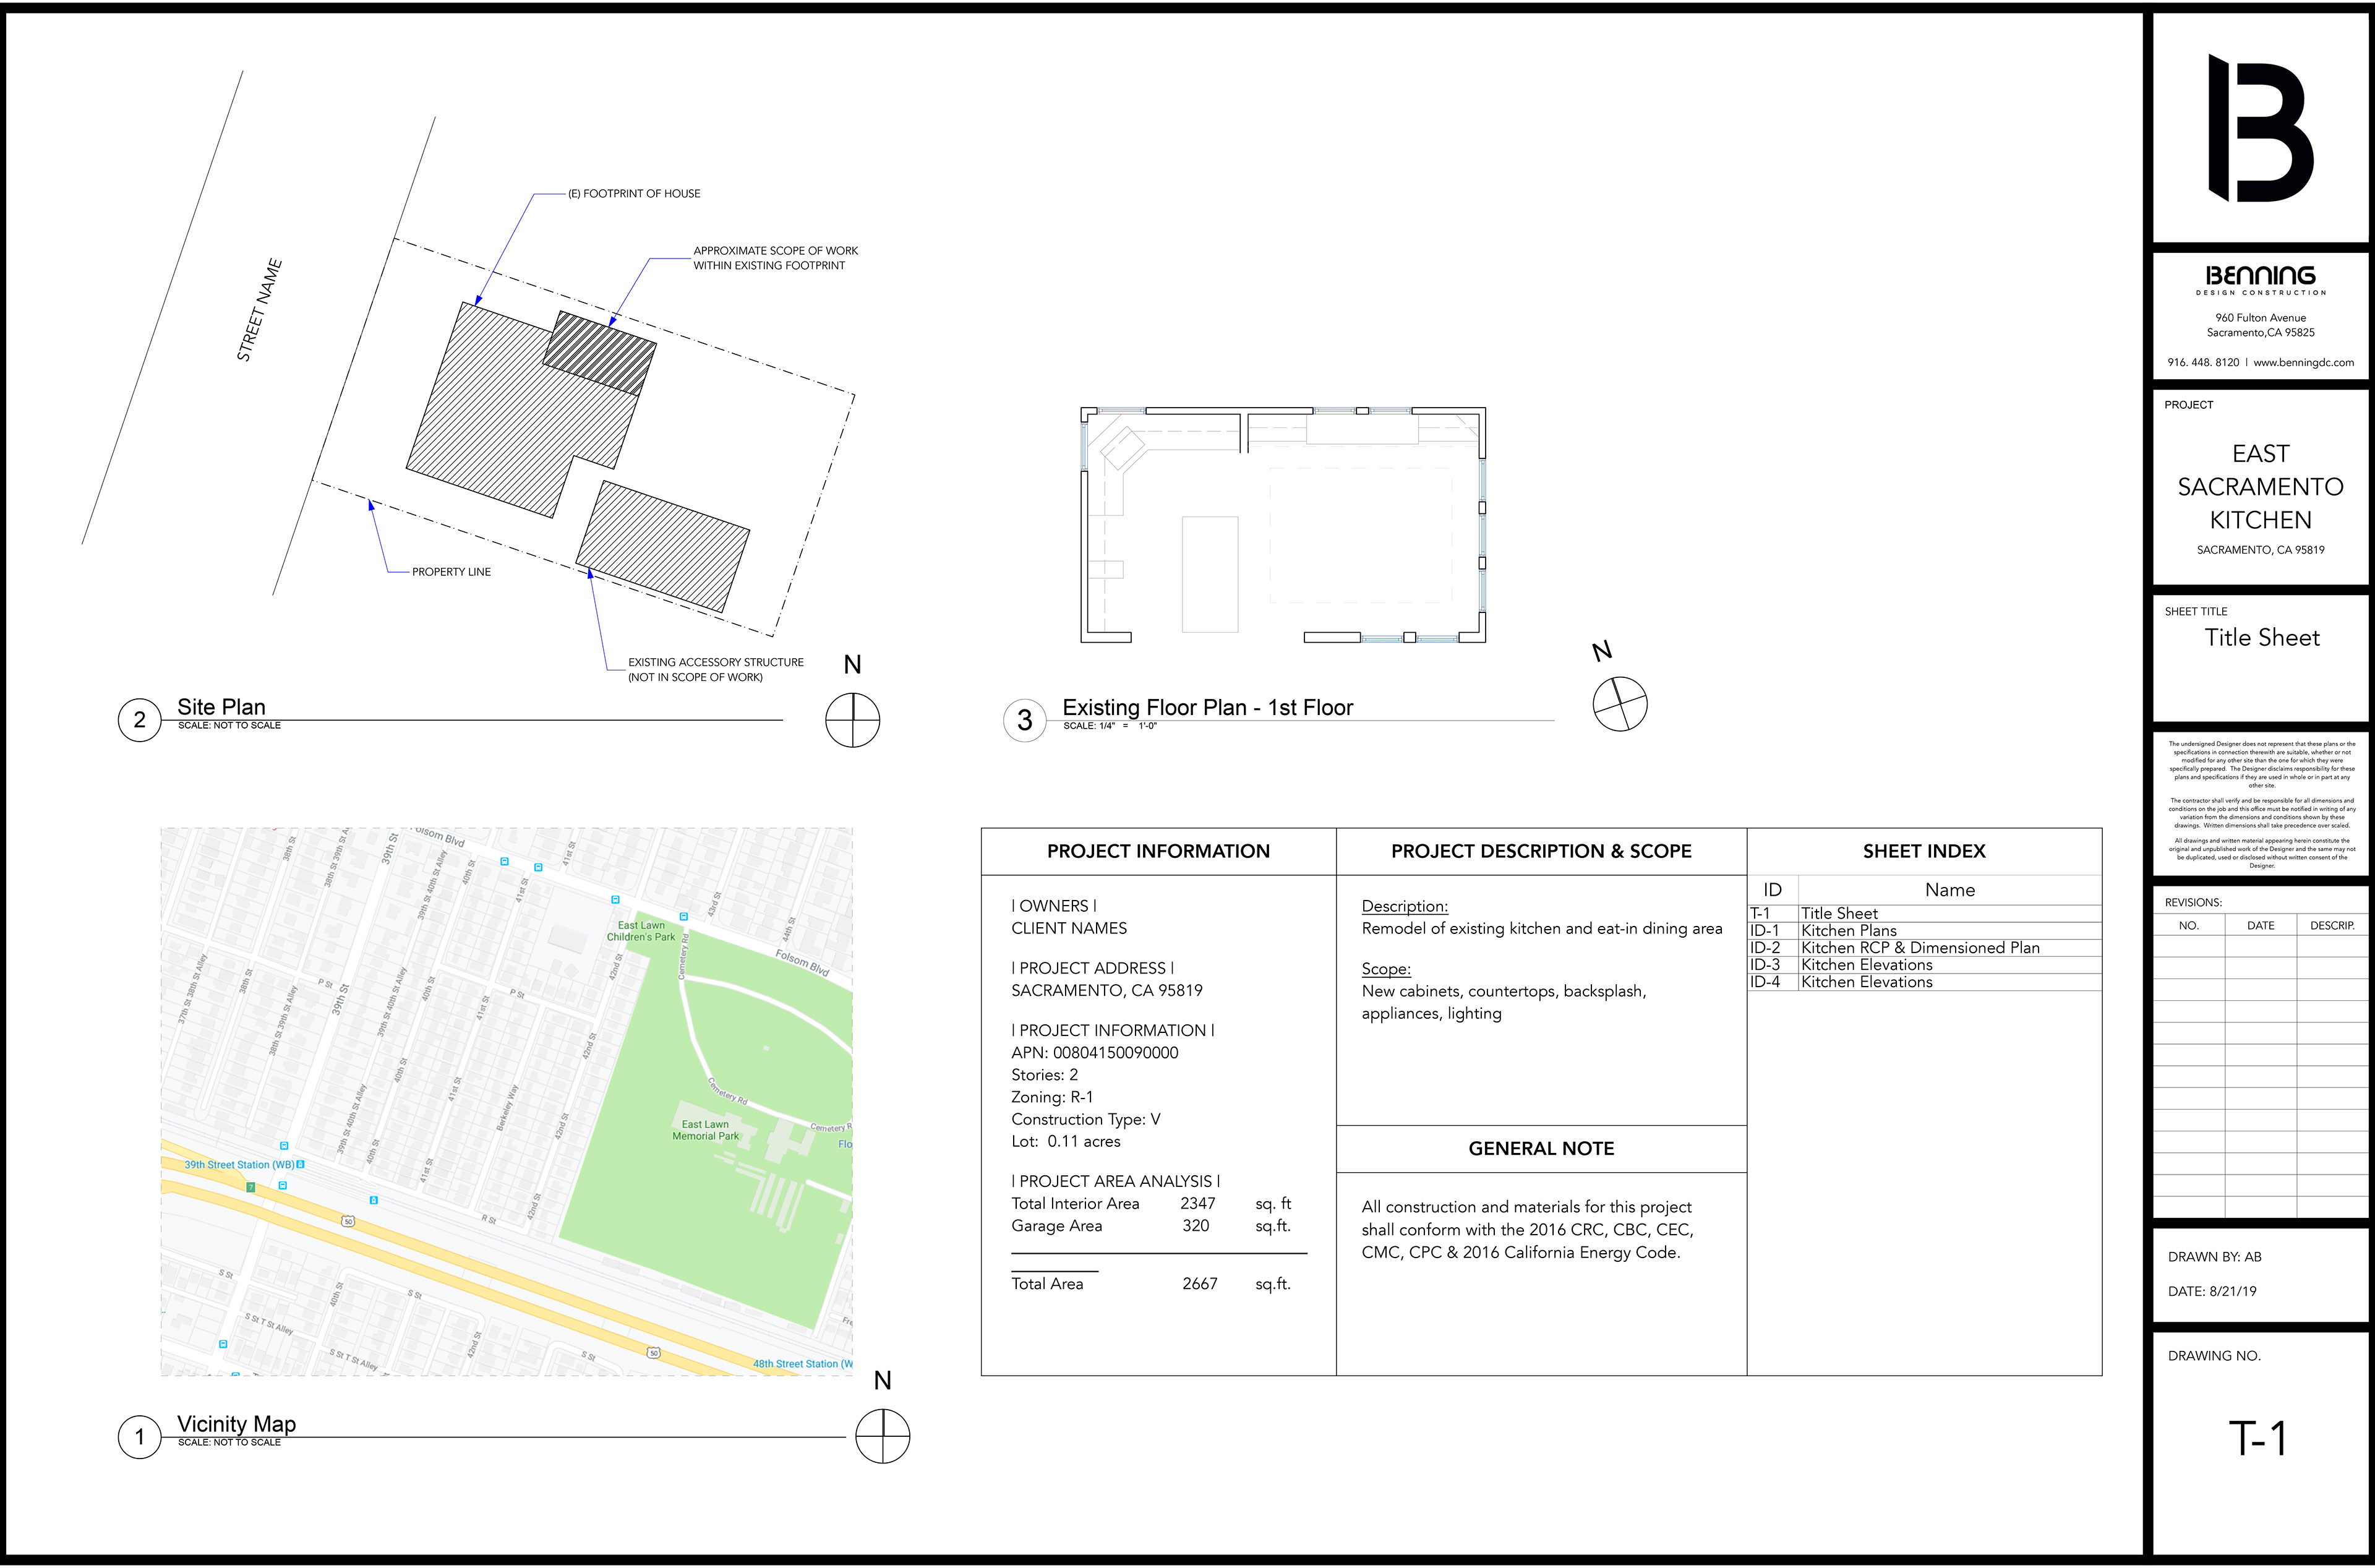This screenshot has width=2375, height=1568.
Task: Click the kitchen island rectangle in floor plan
Action: [1209, 574]
